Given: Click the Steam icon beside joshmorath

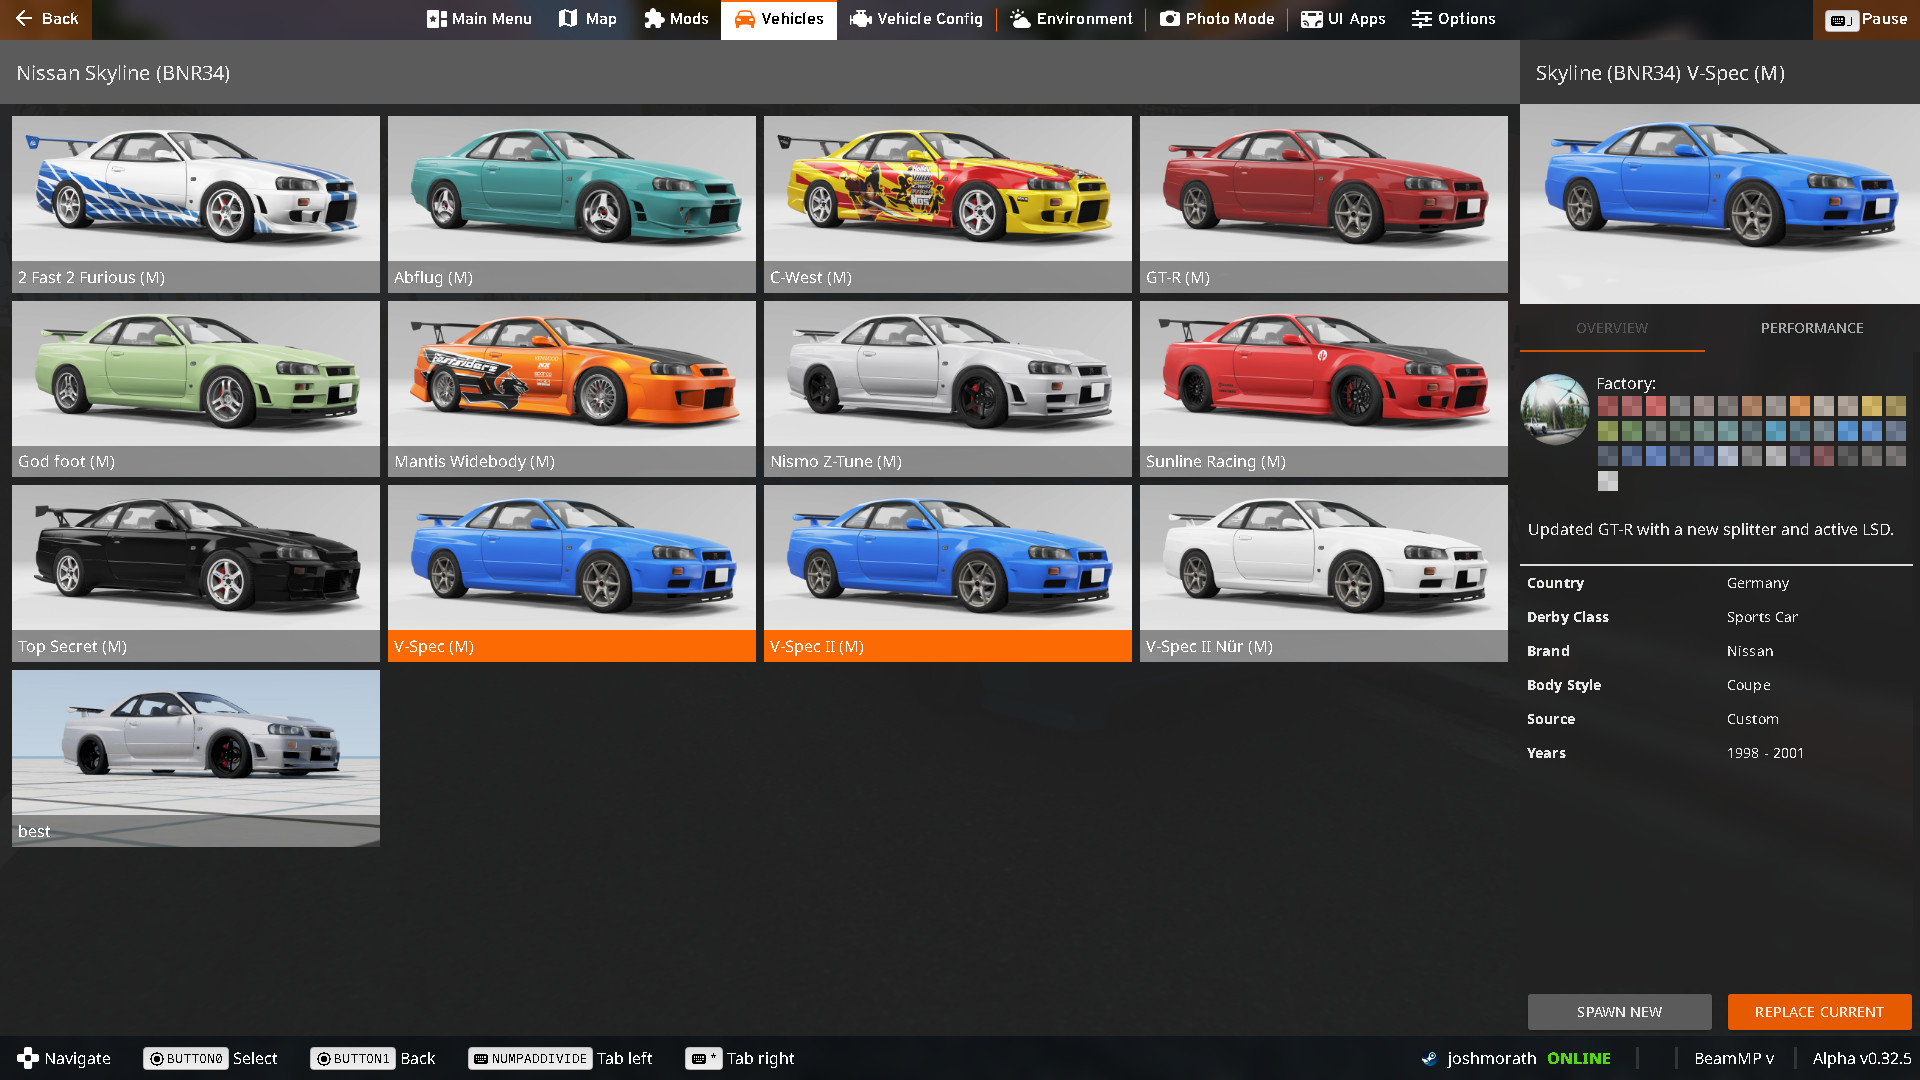Looking at the screenshot, I should [x=1430, y=1058].
